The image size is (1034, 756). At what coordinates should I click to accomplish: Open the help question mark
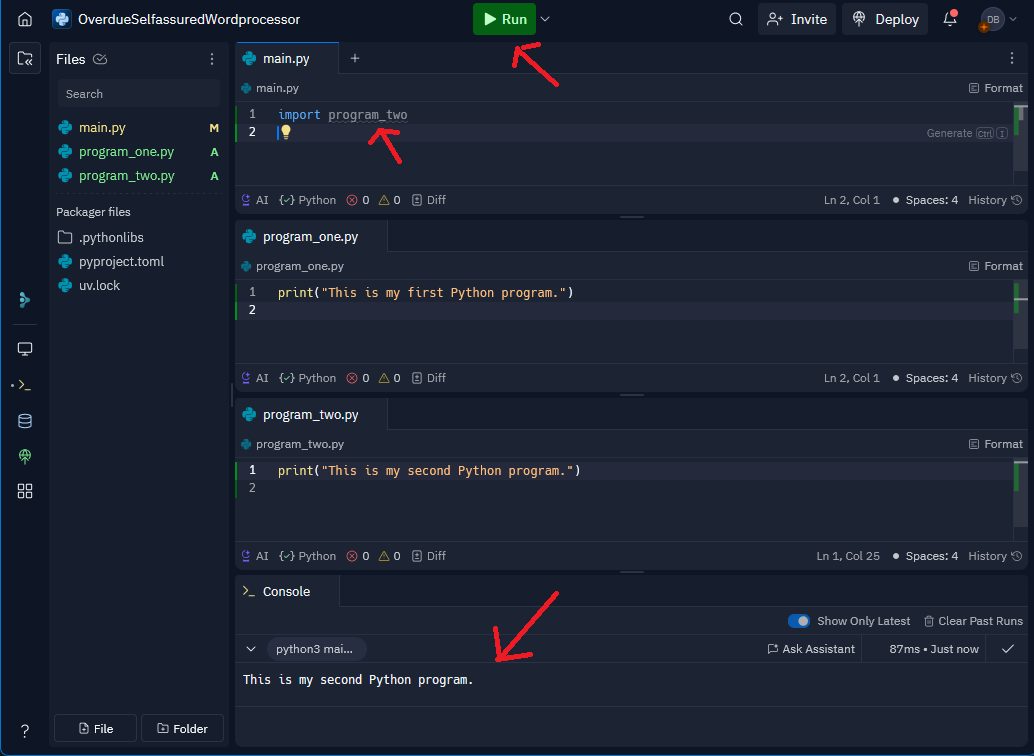pos(24,730)
